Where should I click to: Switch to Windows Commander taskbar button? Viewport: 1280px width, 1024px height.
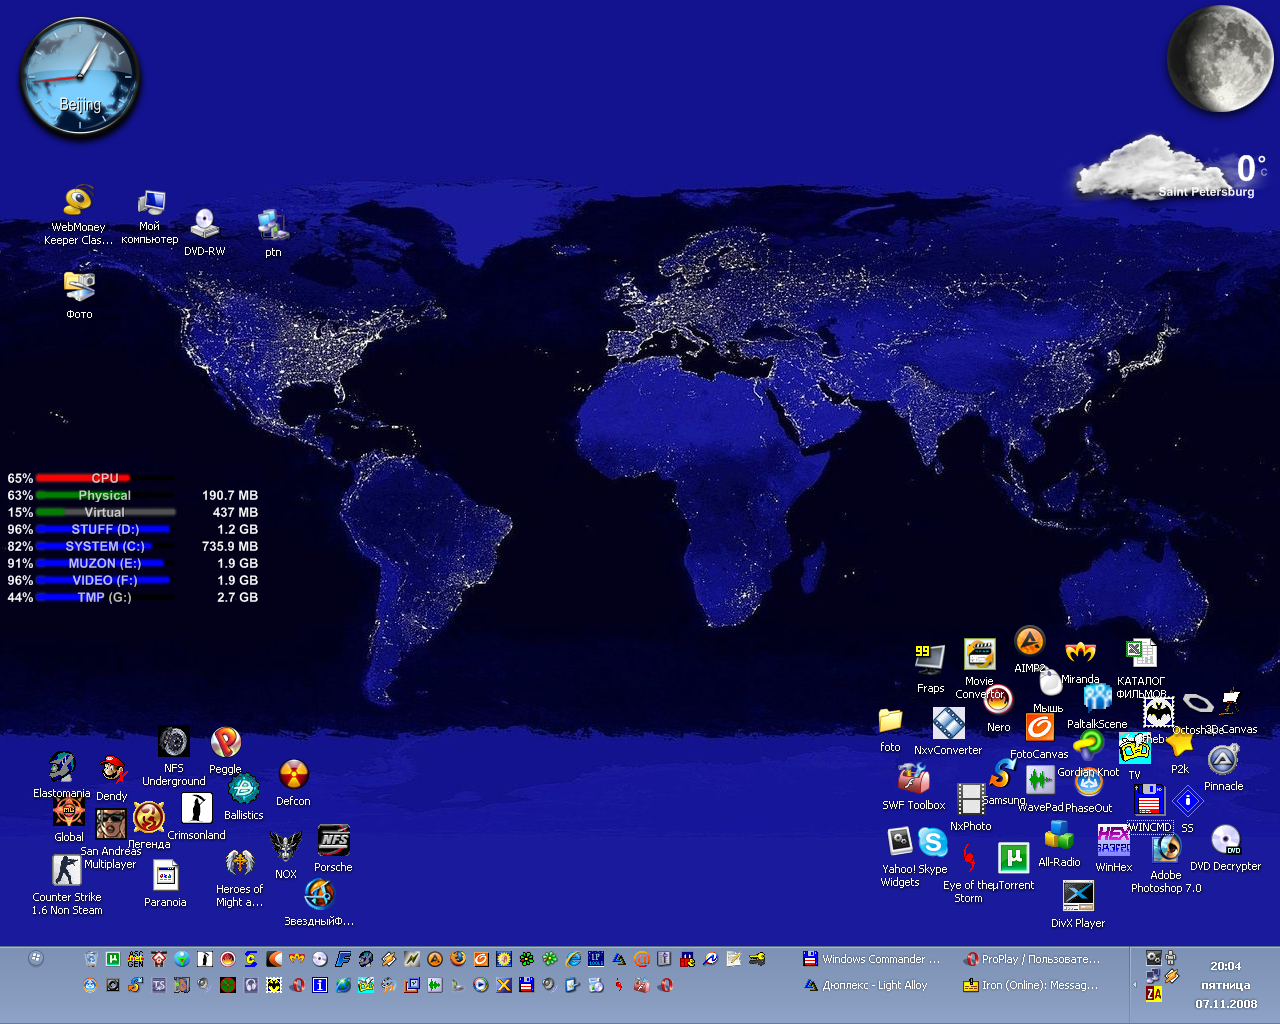872,959
